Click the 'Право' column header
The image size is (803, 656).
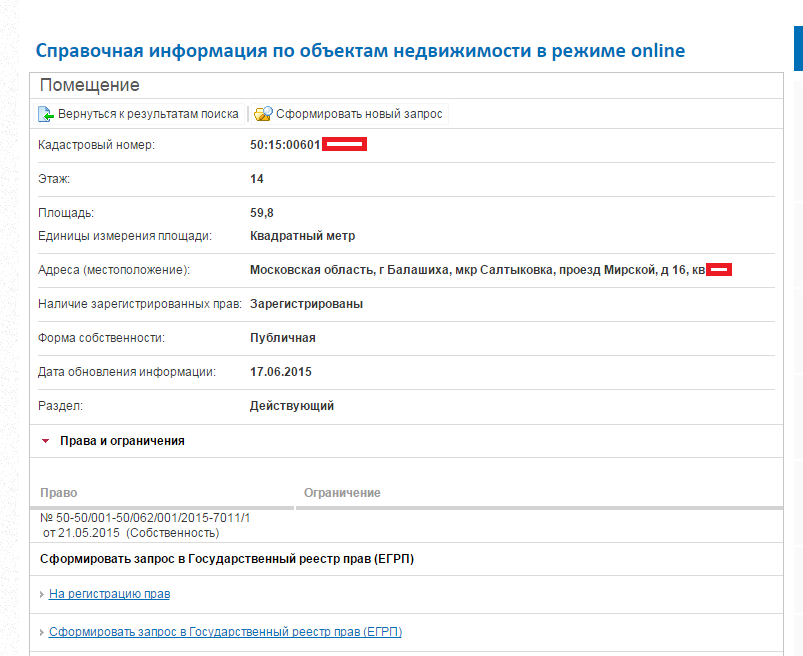tap(59, 493)
